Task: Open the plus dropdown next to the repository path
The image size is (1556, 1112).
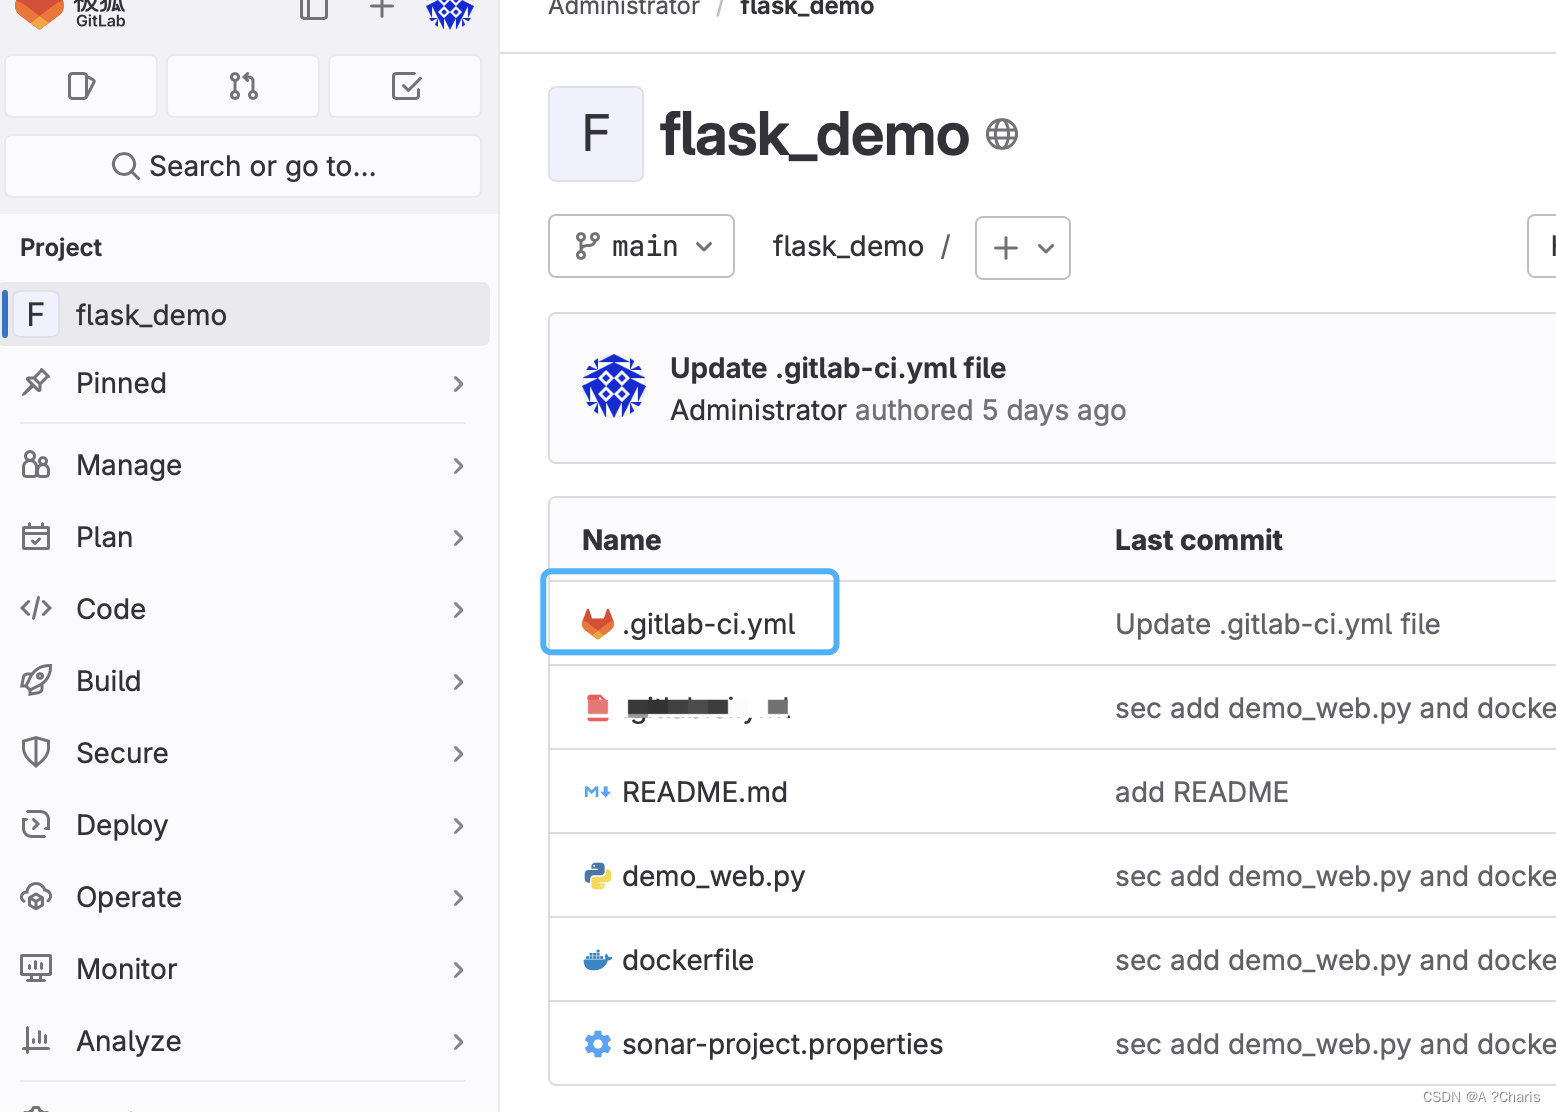Action: 1022,248
